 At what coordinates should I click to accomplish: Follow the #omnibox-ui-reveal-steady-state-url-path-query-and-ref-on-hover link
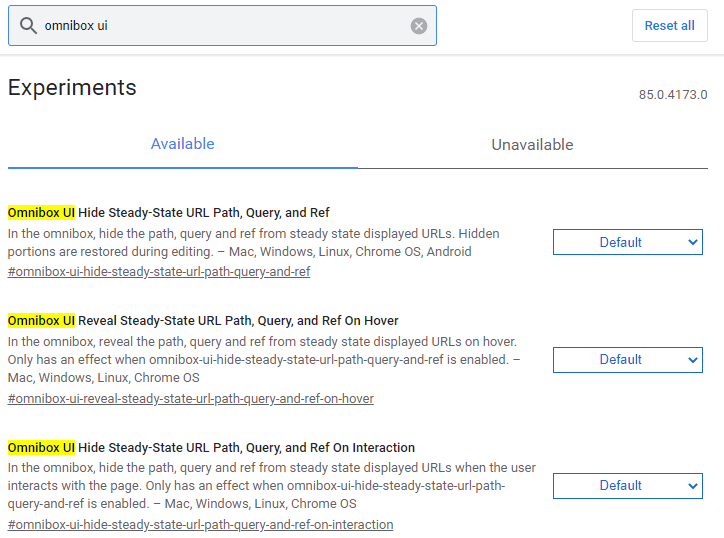pos(190,399)
